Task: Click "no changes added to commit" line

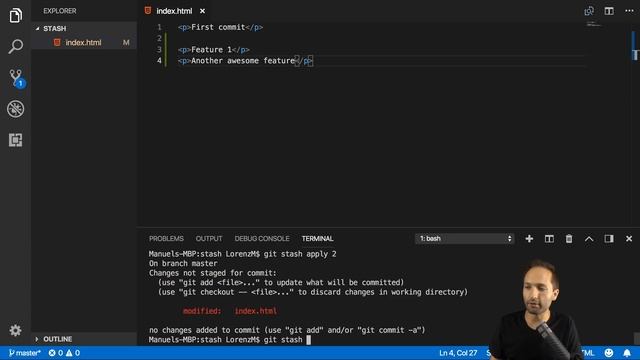Action: pyautogui.click(x=287, y=330)
